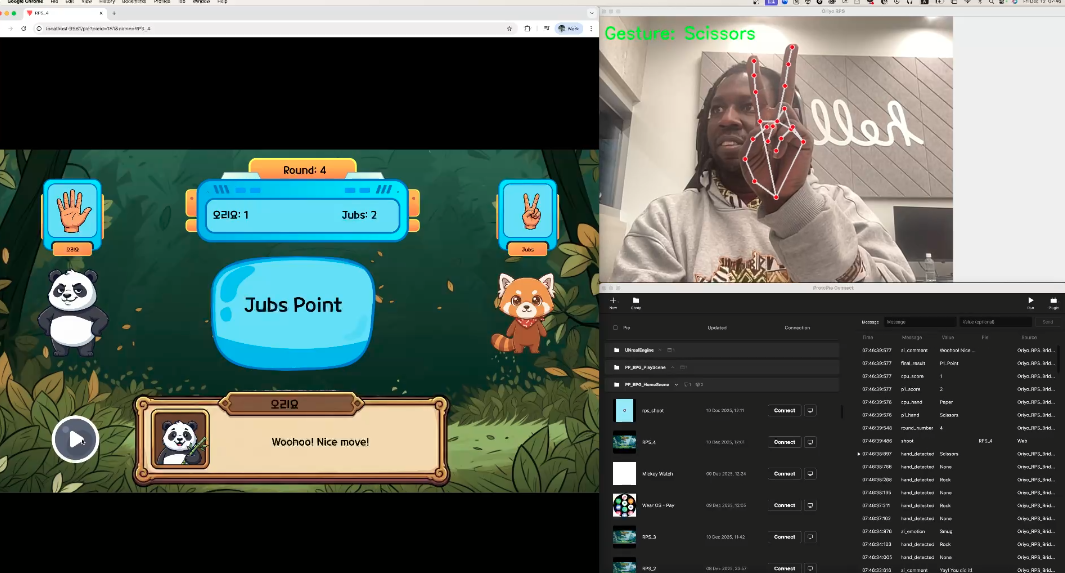Viewport: 1065px width, 573px height.
Task: Open the Chrome tab search dropdown
Action: pyautogui.click(x=592, y=13)
